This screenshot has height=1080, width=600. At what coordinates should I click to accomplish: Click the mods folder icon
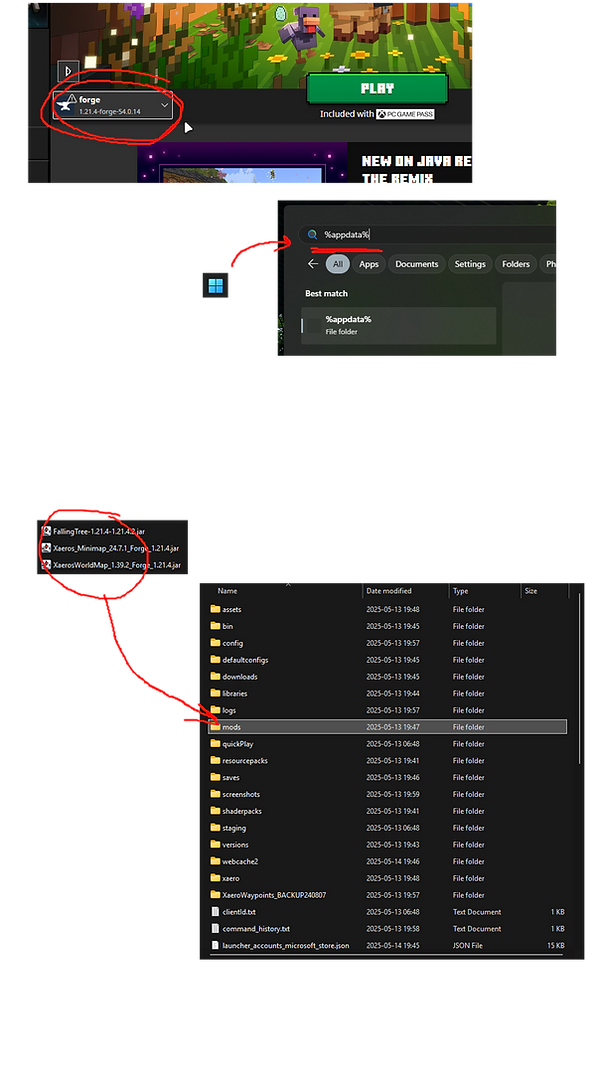tap(215, 727)
